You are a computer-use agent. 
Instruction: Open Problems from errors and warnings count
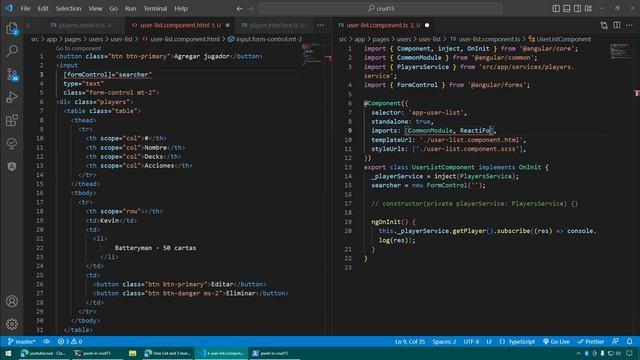pos(70,342)
